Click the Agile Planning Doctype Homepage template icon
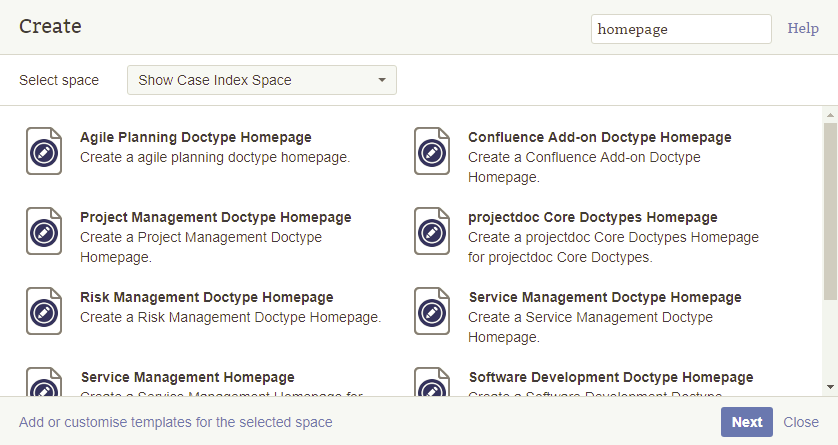Screen dimensions: 838x445 43,151
